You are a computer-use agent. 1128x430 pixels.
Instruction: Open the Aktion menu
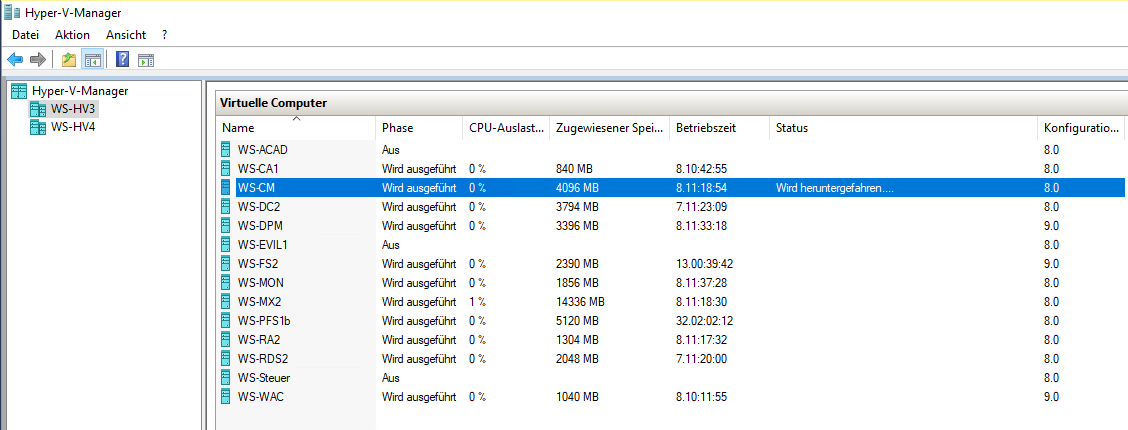[x=73, y=35]
